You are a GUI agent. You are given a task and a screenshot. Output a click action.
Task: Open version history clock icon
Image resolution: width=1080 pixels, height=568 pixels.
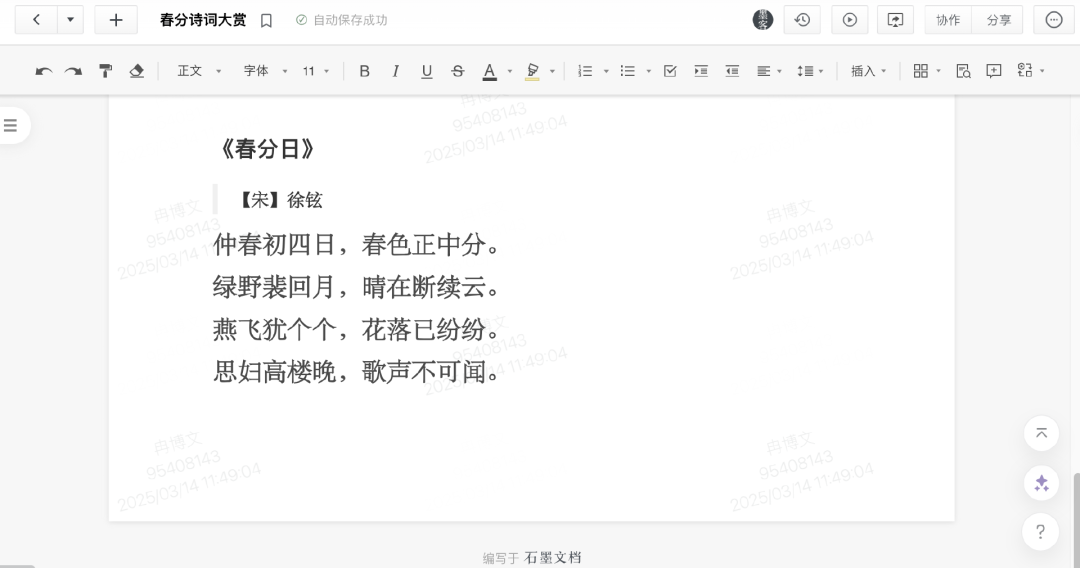point(802,20)
